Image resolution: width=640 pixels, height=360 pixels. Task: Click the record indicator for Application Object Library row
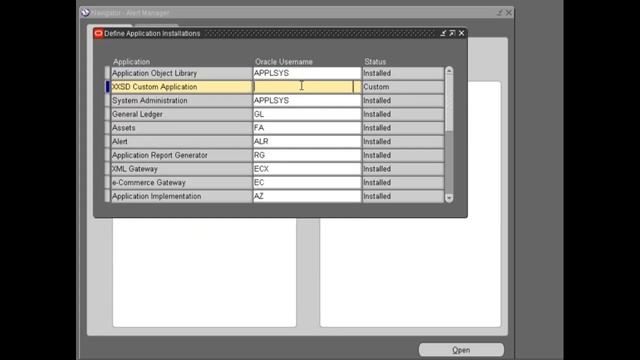[108, 73]
